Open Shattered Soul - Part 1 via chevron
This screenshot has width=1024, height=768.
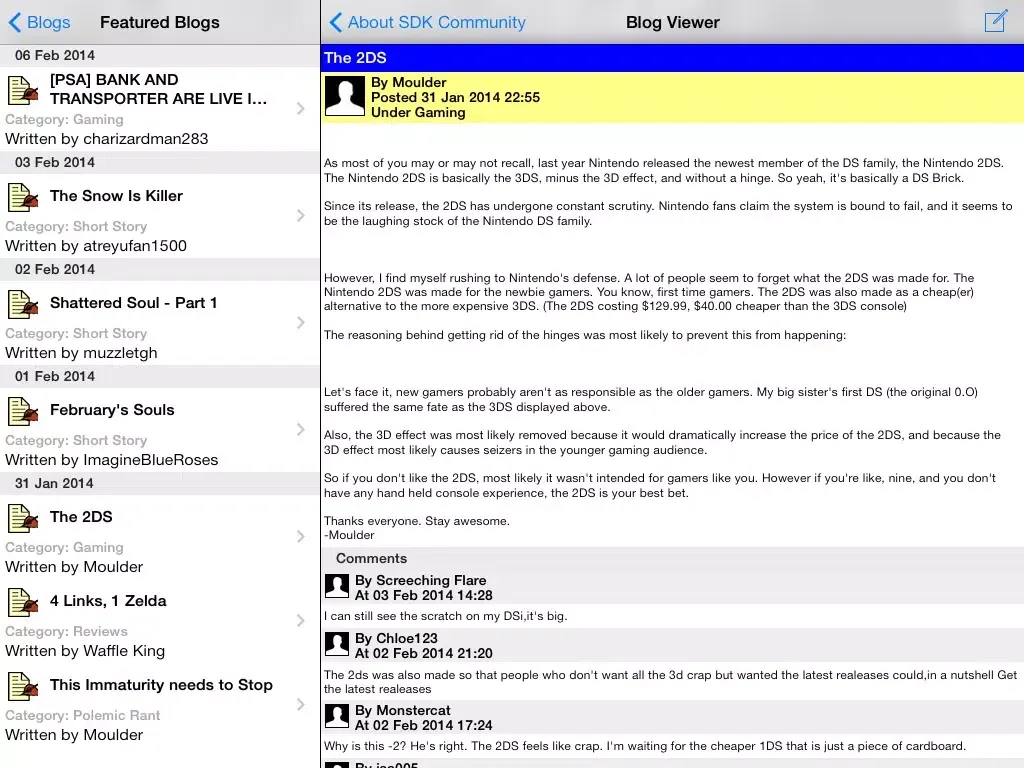[300, 323]
